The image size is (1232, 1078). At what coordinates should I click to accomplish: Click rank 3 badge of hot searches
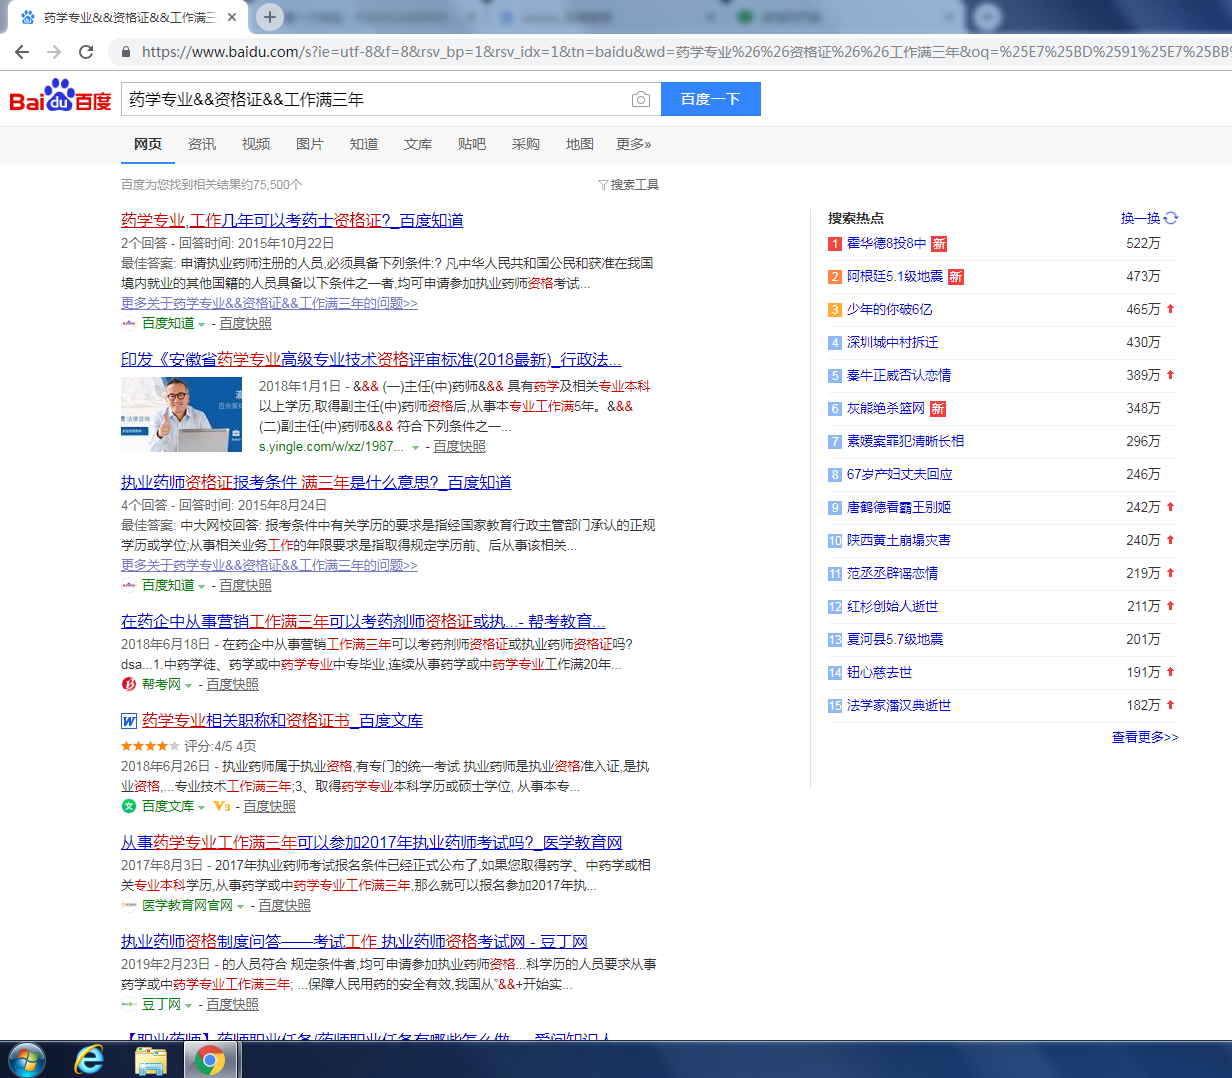point(835,310)
